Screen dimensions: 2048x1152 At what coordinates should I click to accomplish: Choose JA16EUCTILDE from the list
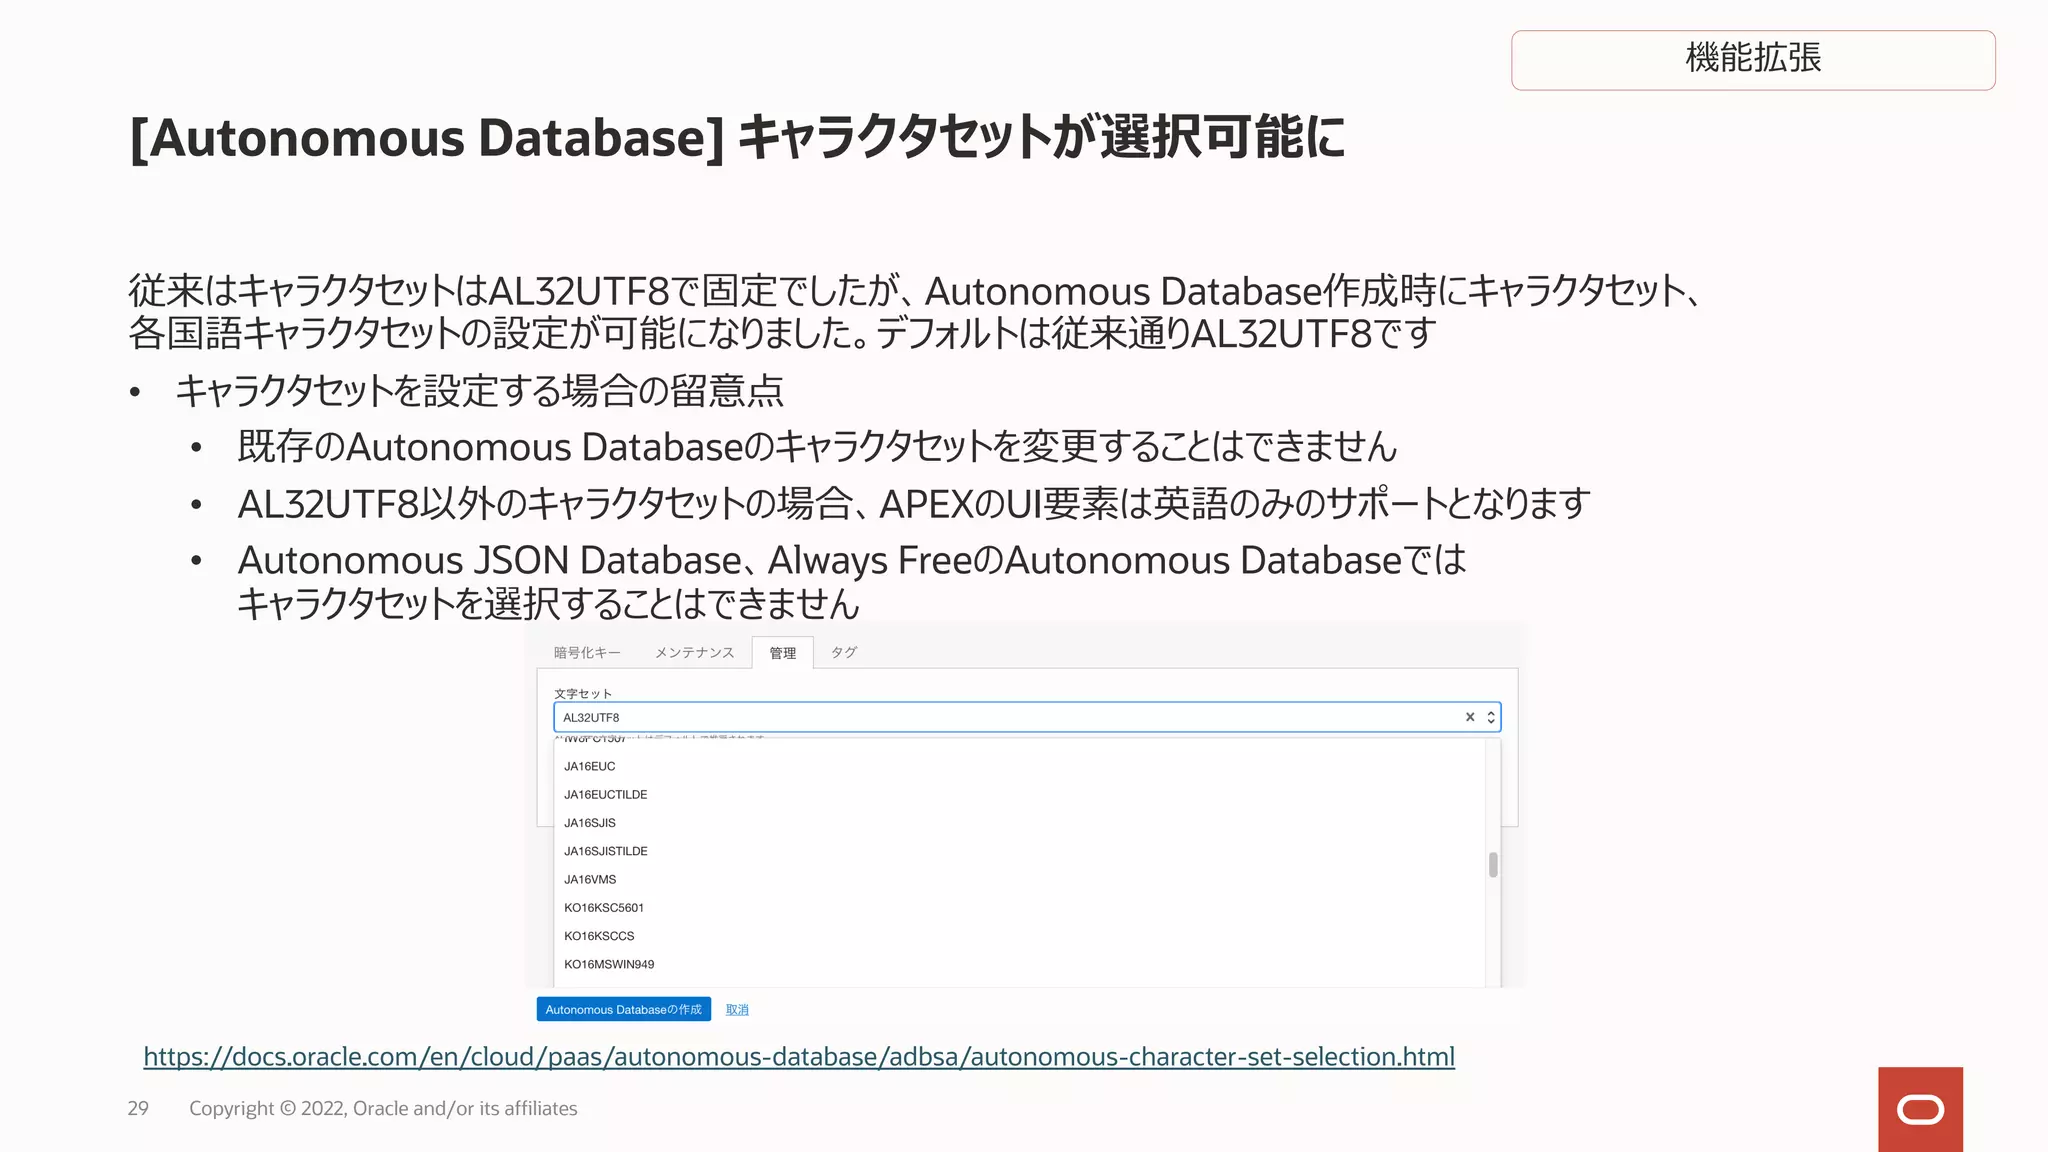click(x=1019, y=795)
